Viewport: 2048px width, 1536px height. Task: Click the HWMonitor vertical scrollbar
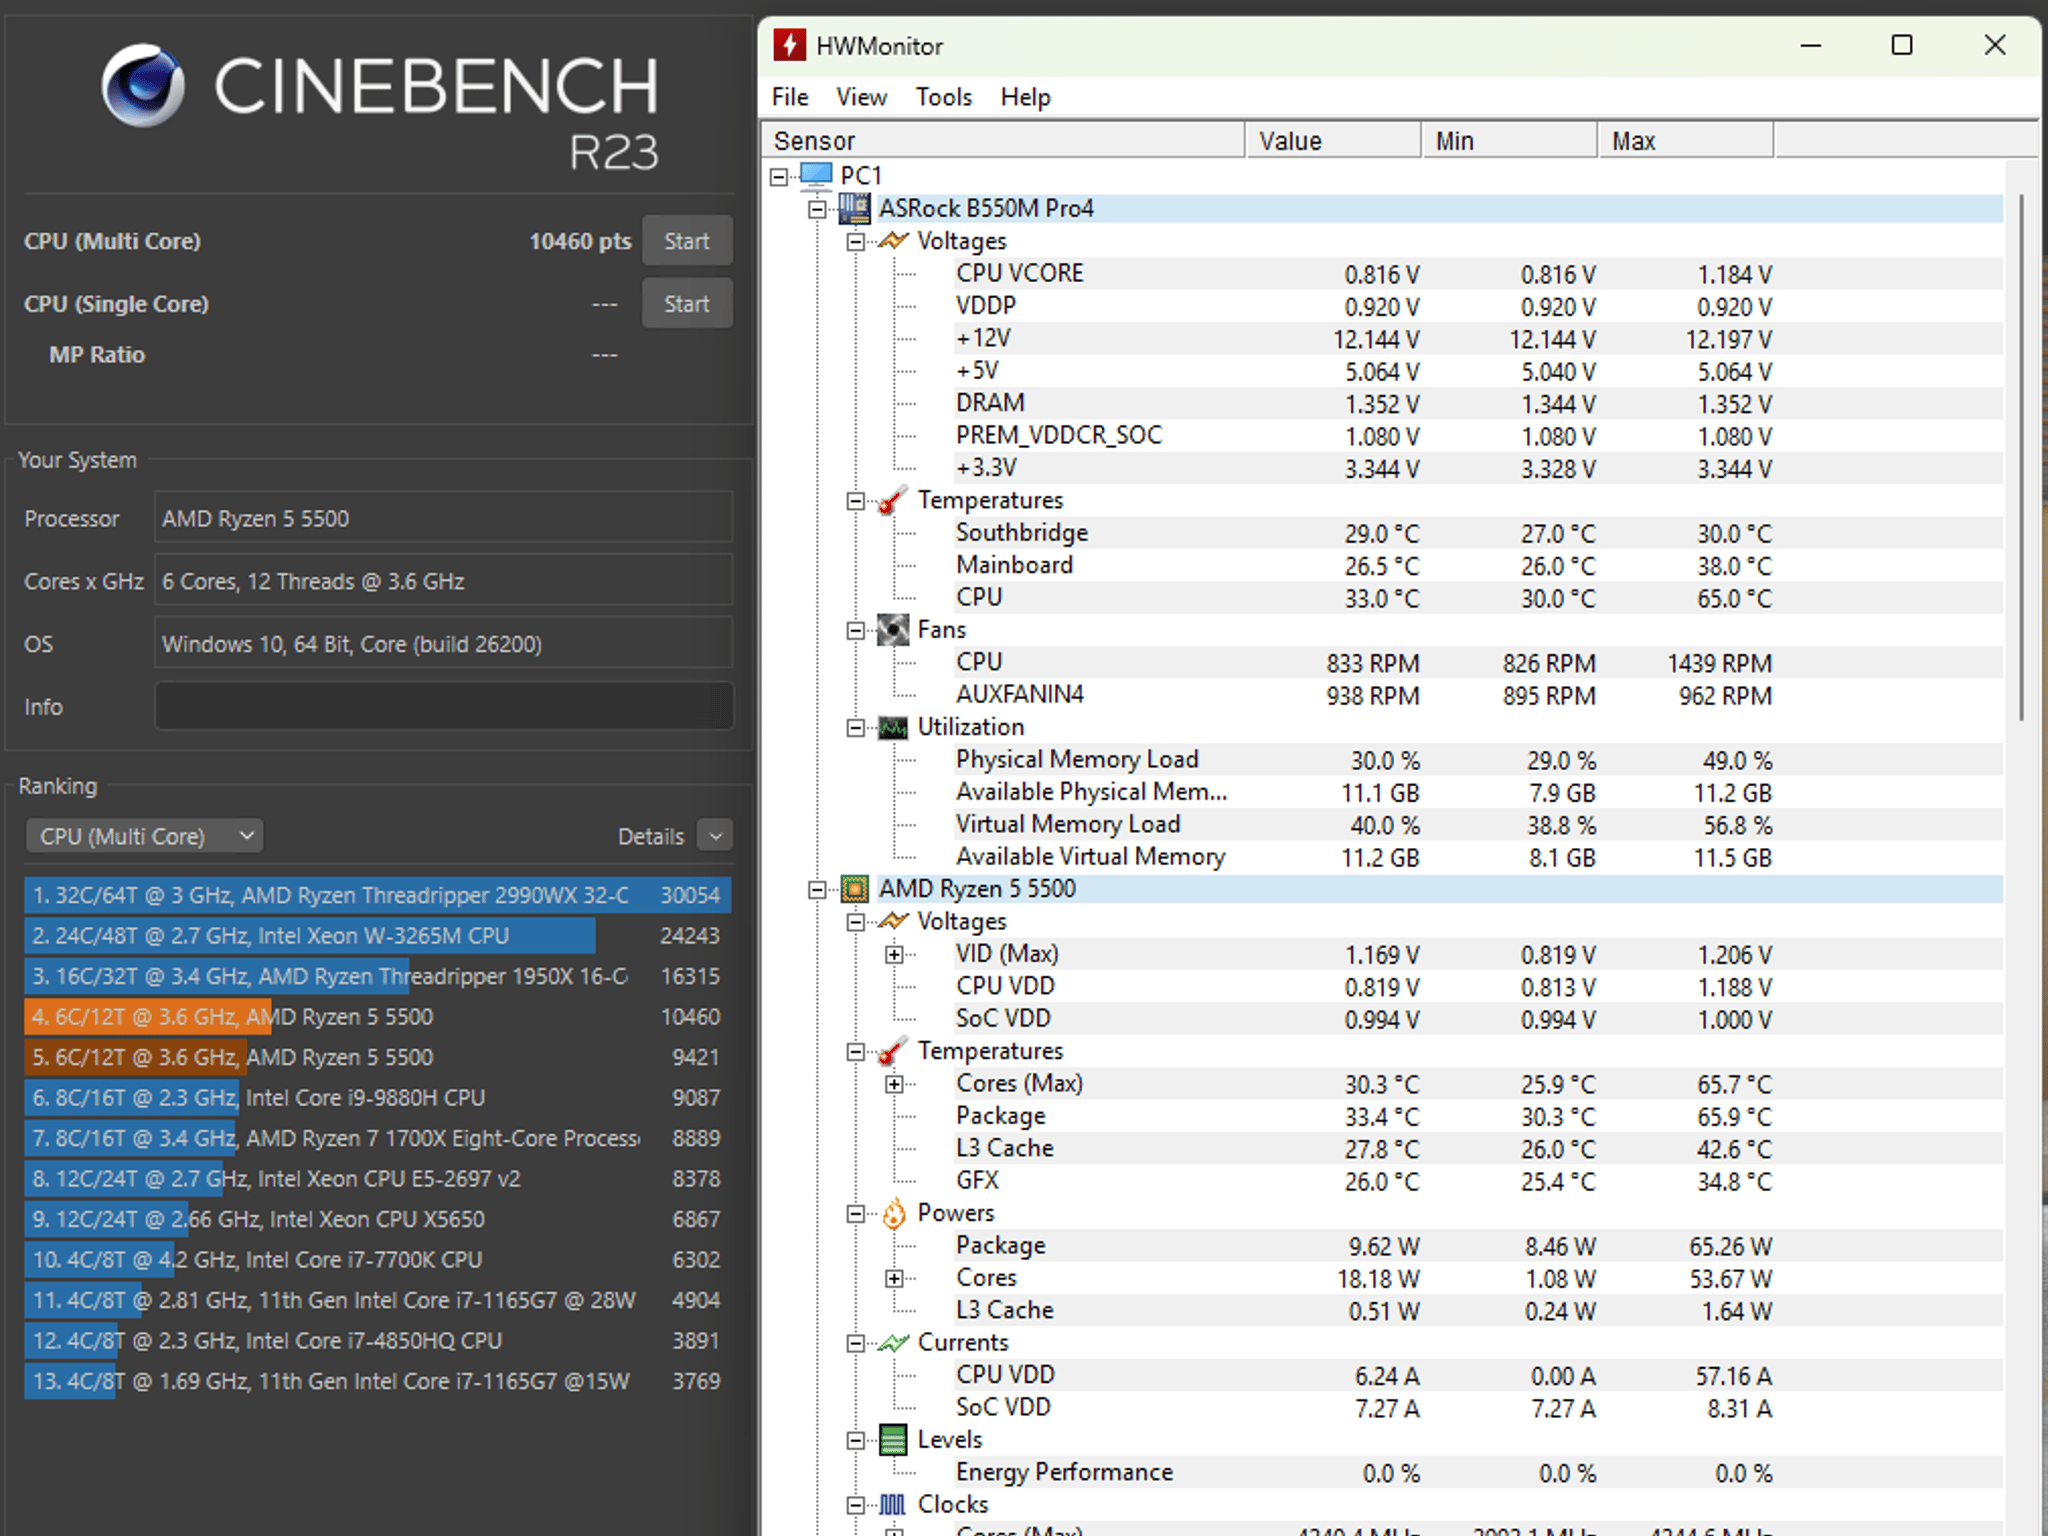tap(2021, 458)
